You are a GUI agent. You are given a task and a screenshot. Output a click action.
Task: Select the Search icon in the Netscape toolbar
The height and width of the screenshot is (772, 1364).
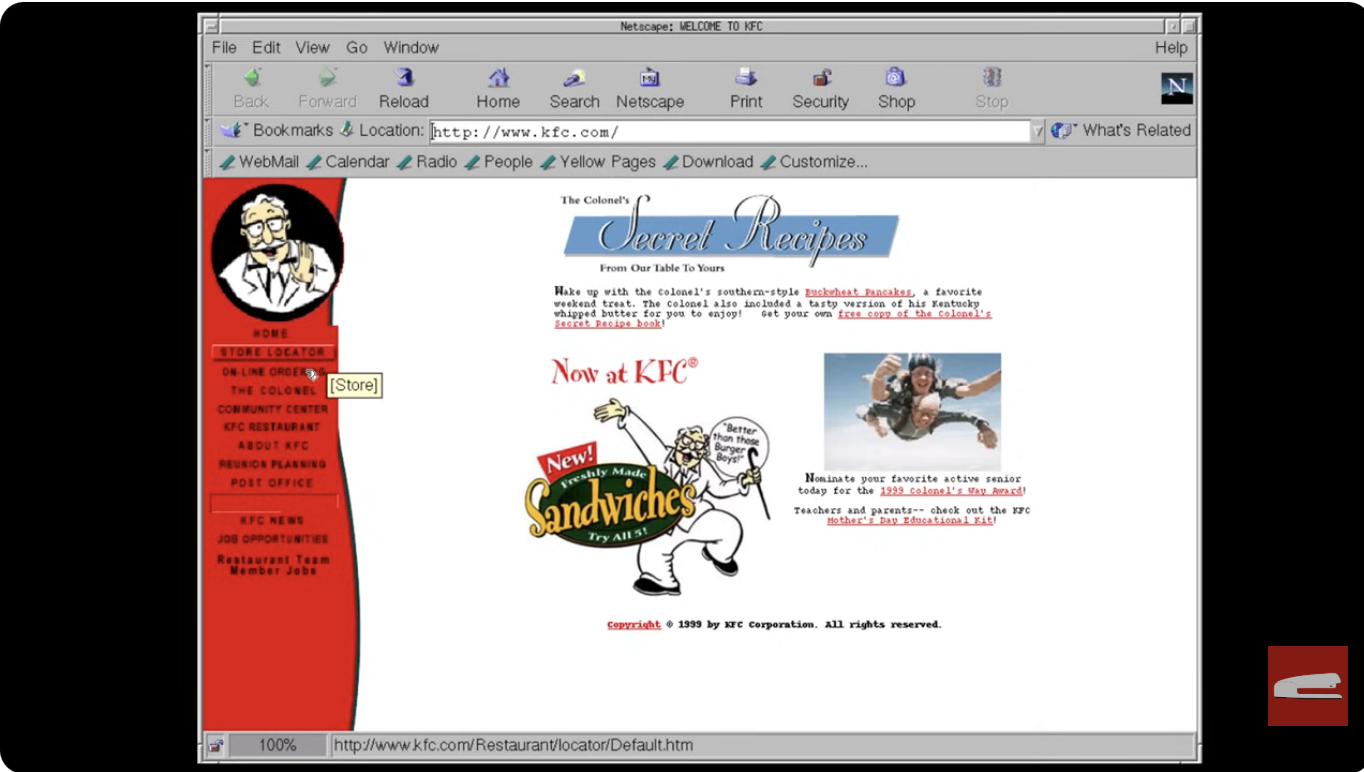point(573,87)
